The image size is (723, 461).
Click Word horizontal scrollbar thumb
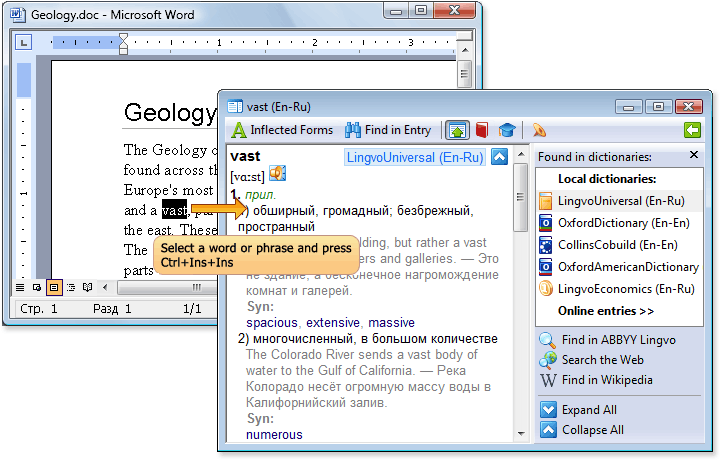[167, 288]
